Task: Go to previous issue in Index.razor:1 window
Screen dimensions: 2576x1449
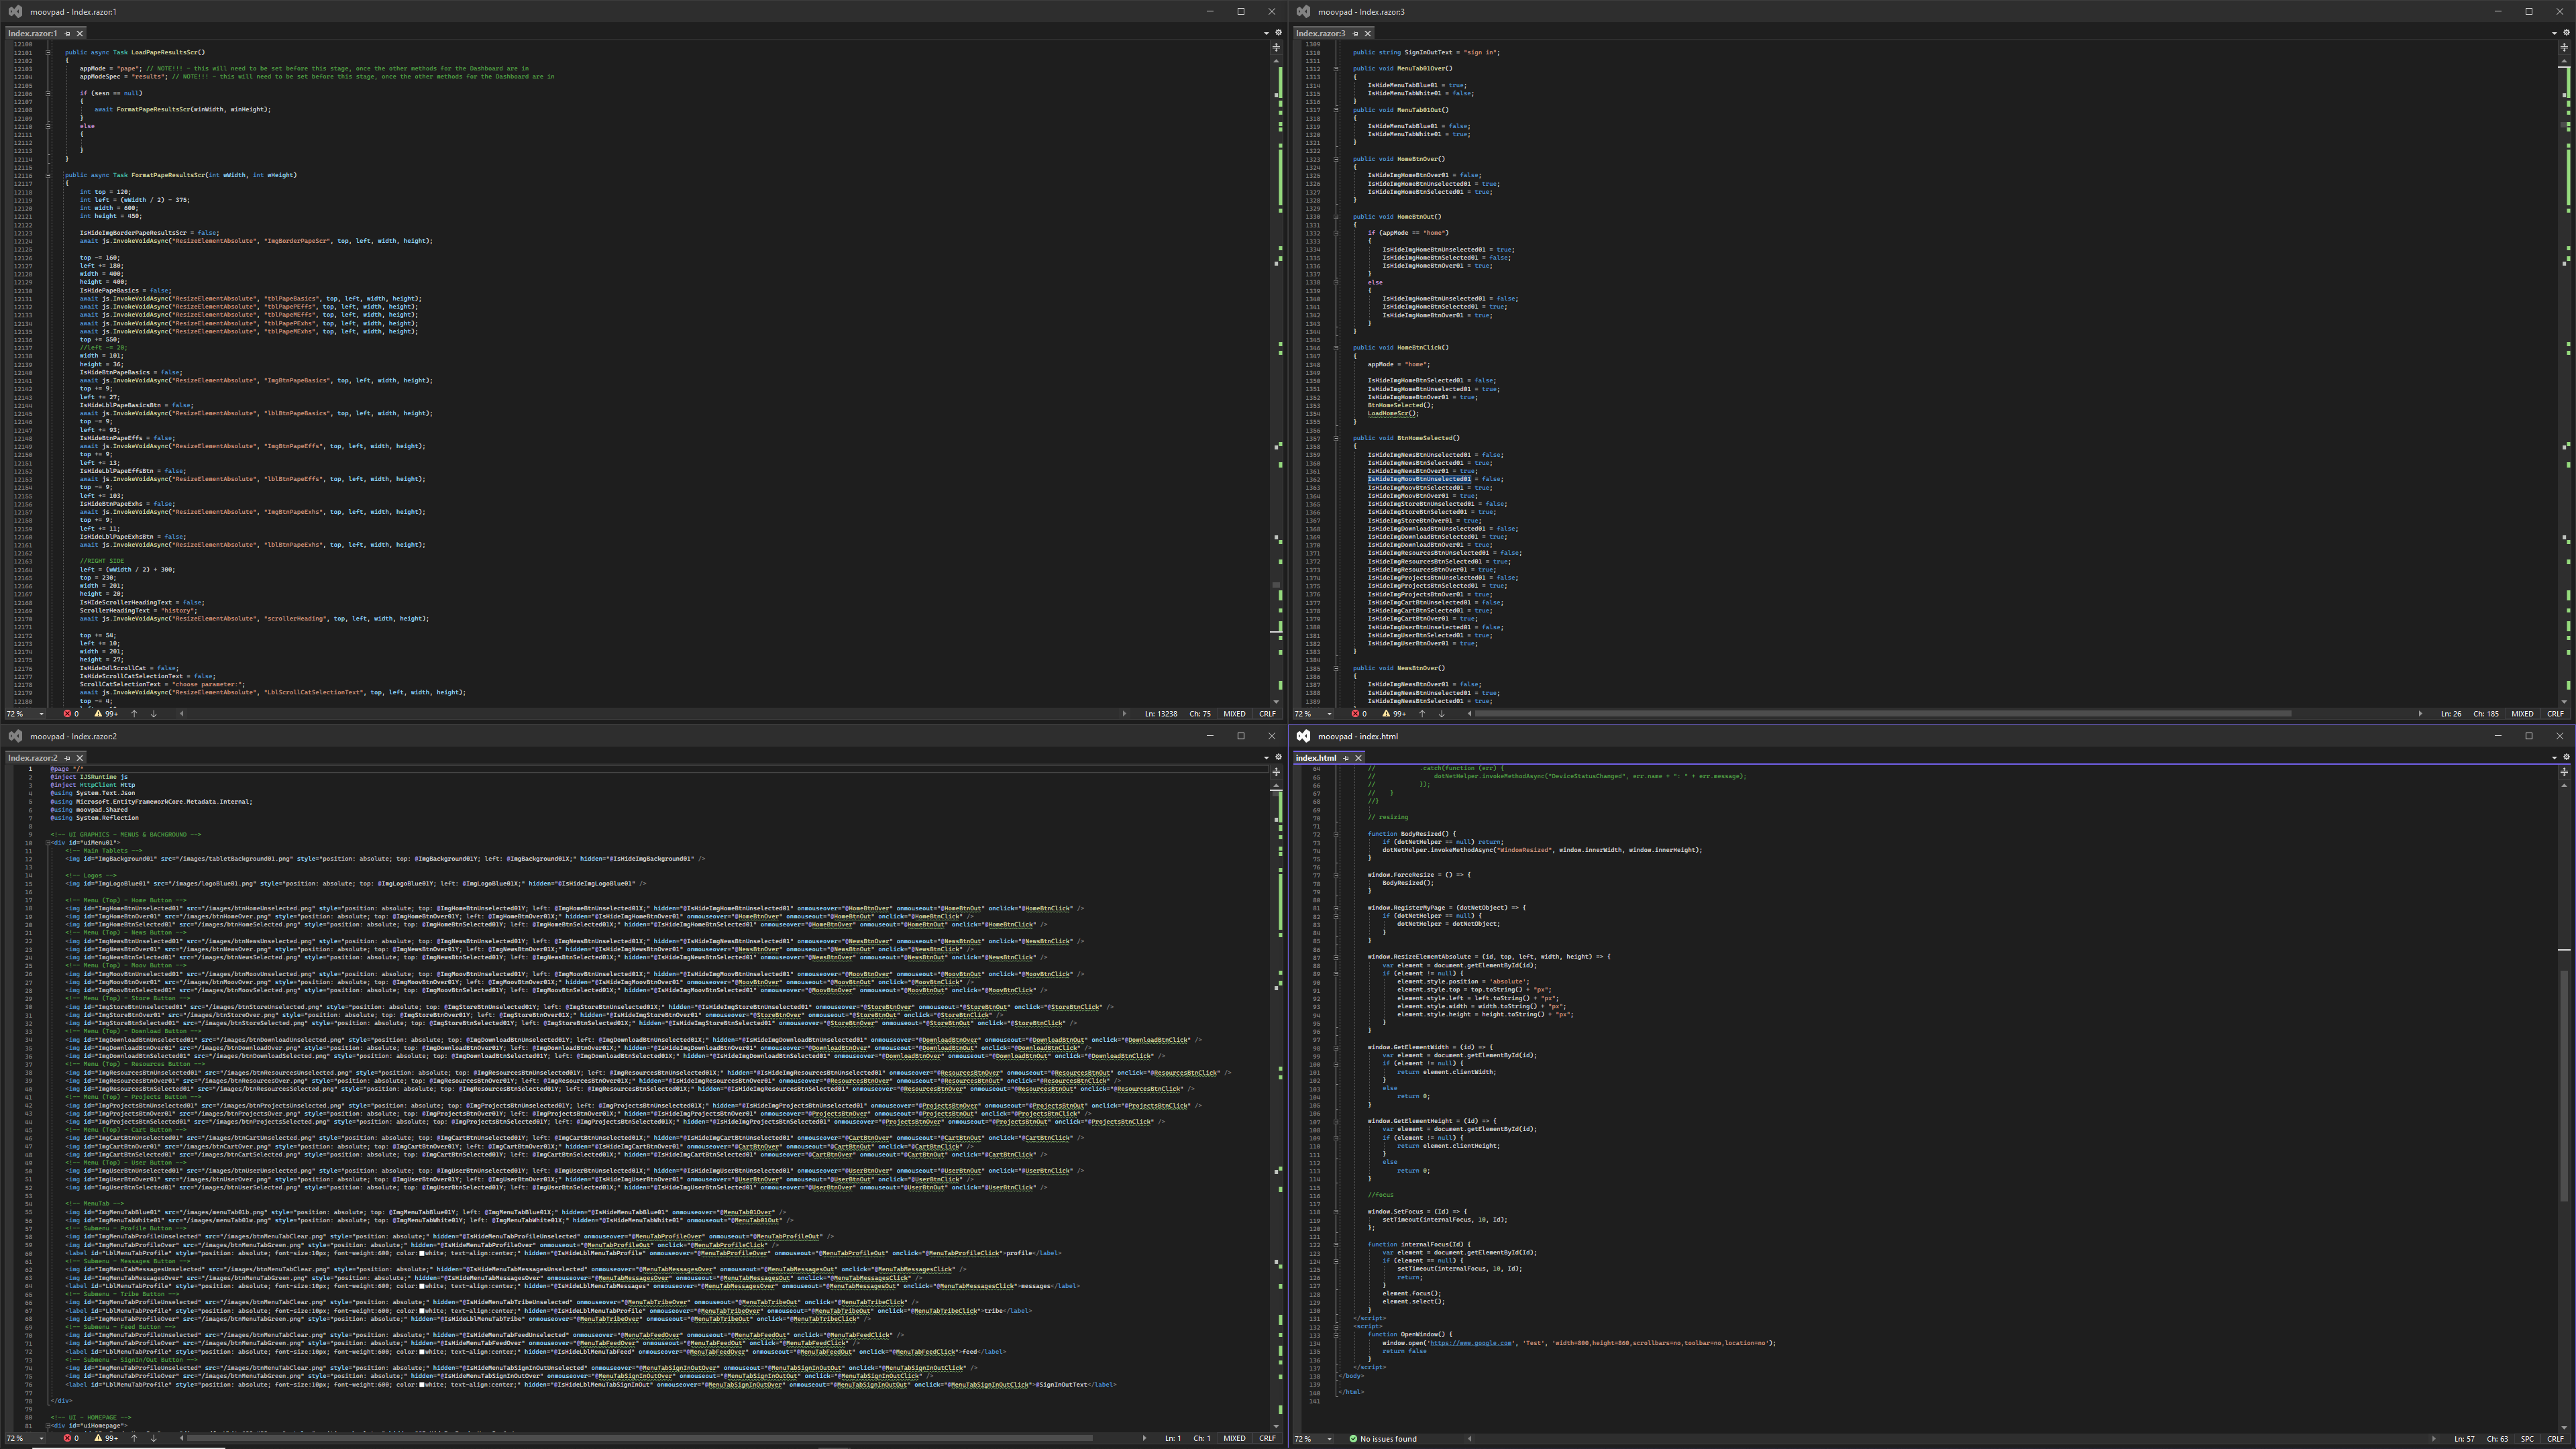Action: pyautogui.click(x=134, y=714)
